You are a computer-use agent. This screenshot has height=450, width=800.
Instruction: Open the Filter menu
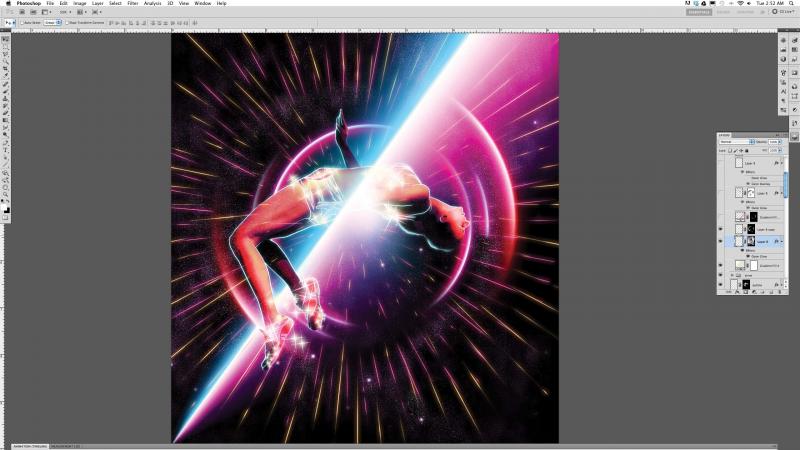(132, 3)
